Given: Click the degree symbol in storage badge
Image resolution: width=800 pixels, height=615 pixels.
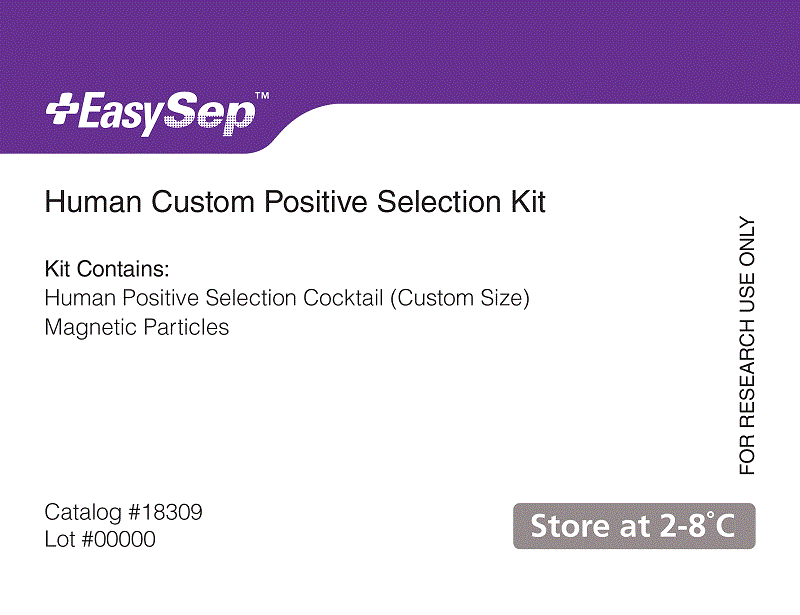Looking at the screenshot, I should coord(710,516).
